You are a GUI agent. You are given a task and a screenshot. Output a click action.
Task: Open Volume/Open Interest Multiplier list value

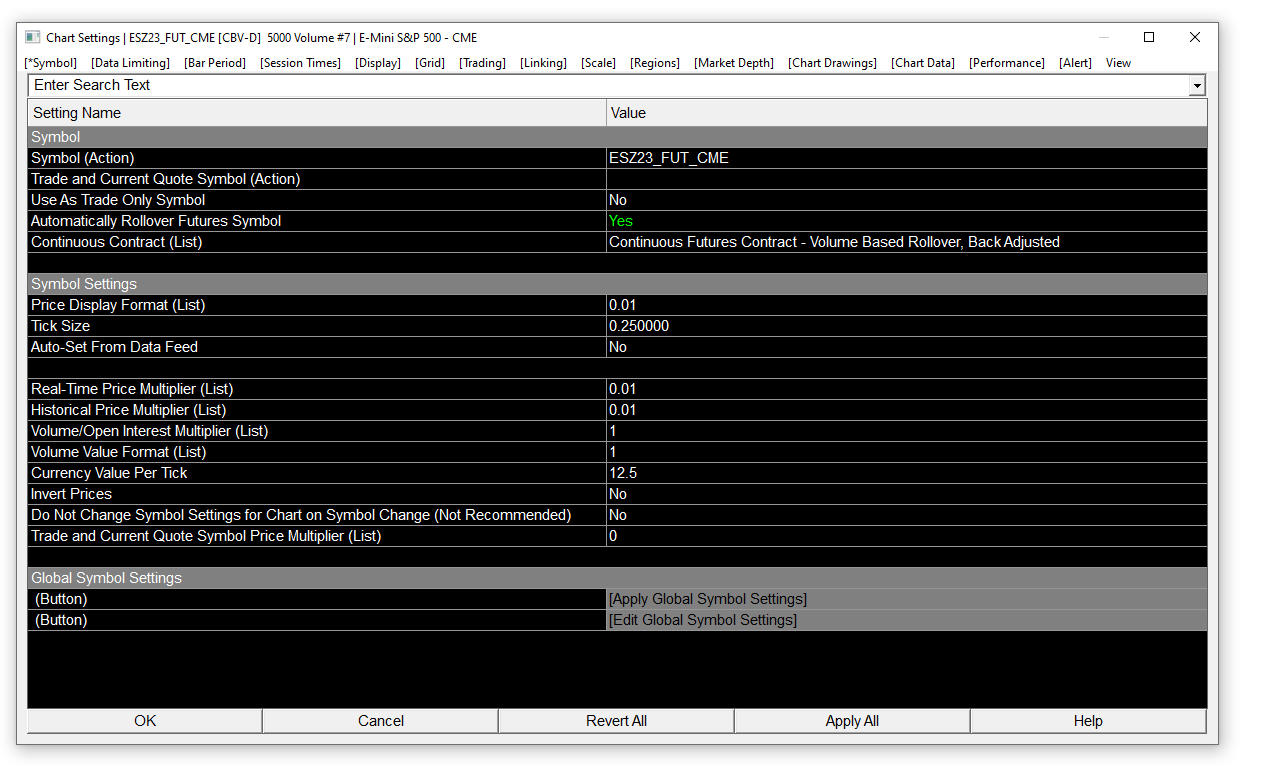pos(906,431)
